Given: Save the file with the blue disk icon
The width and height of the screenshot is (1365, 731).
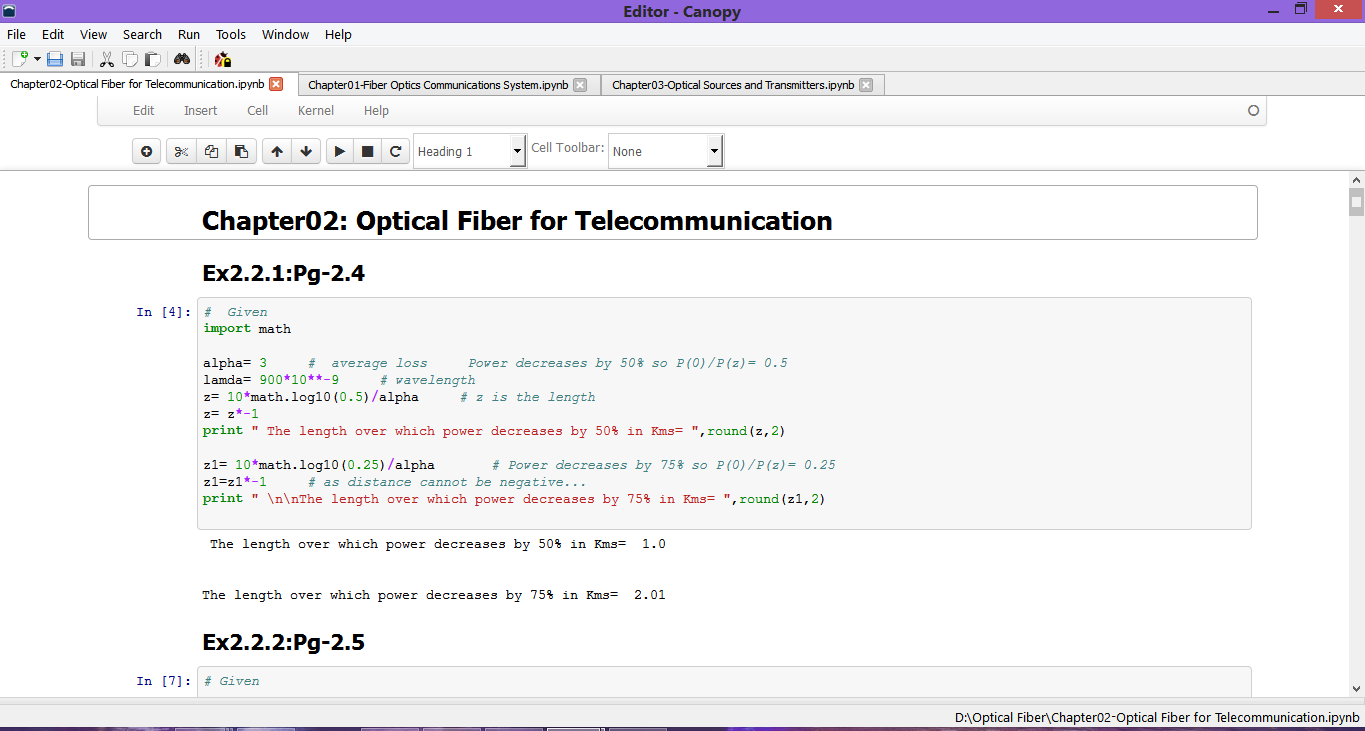Looking at the screenshot, I should point(55,60).
